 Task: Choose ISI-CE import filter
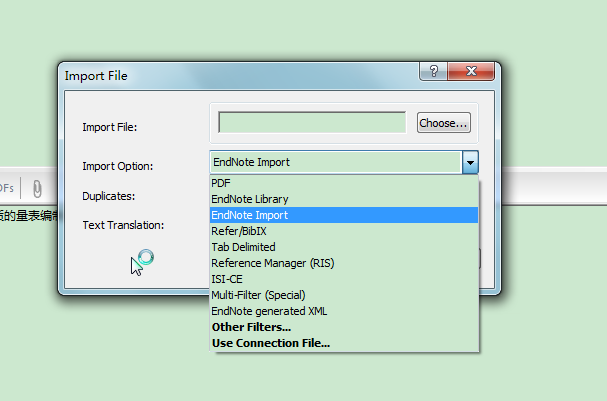point(344,279)
